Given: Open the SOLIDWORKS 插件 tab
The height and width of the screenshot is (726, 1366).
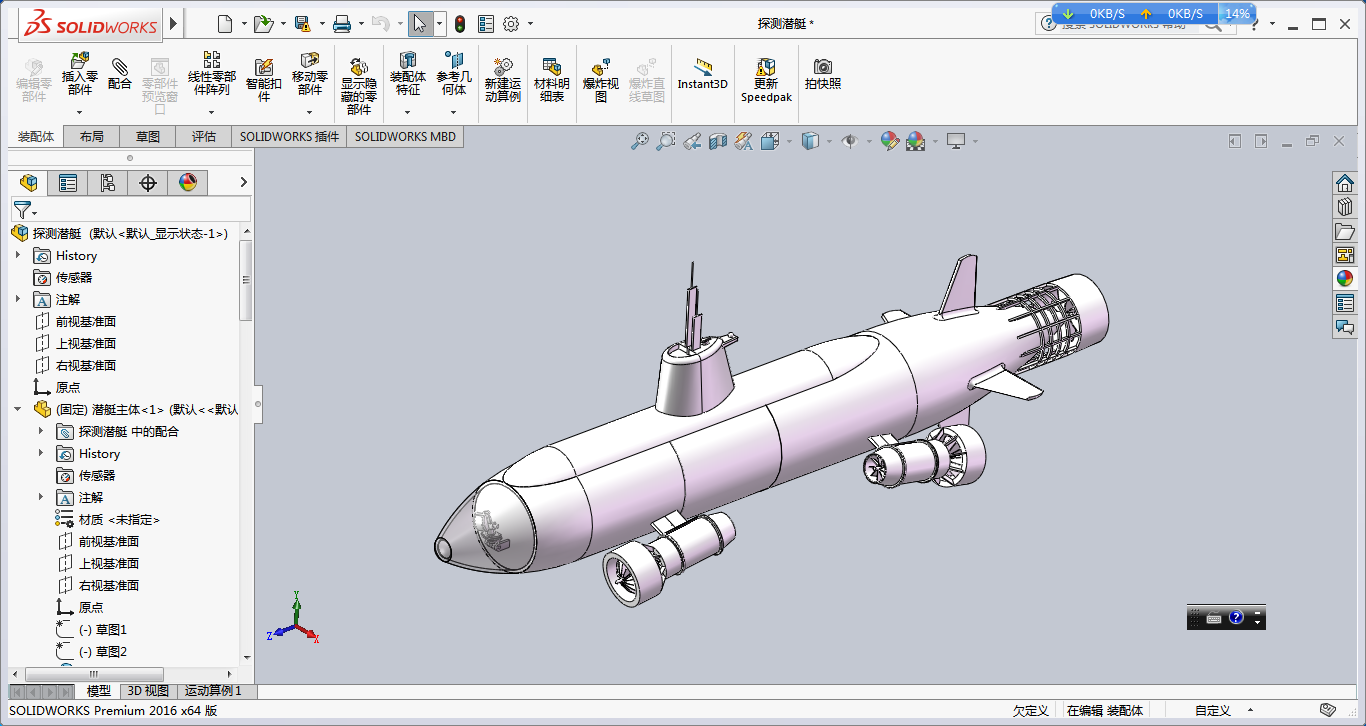Looking at the screenshot, I should 289,137.
